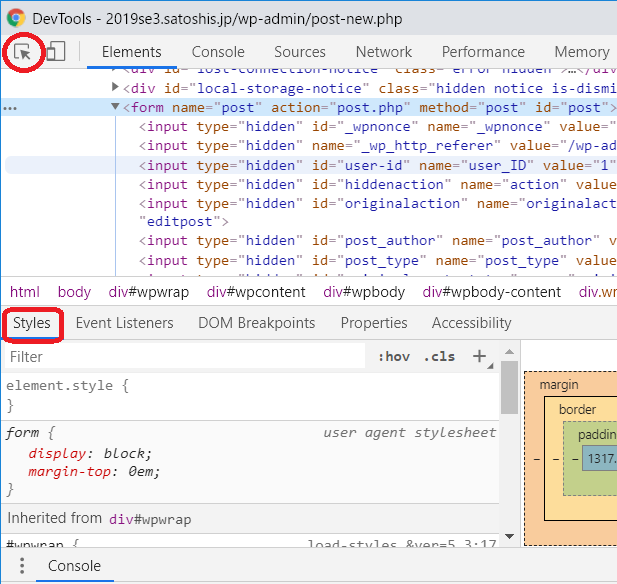Screen dimensions: 617x584
Task: Click body in the DOM breadcrumb
Action: (74, 292)
